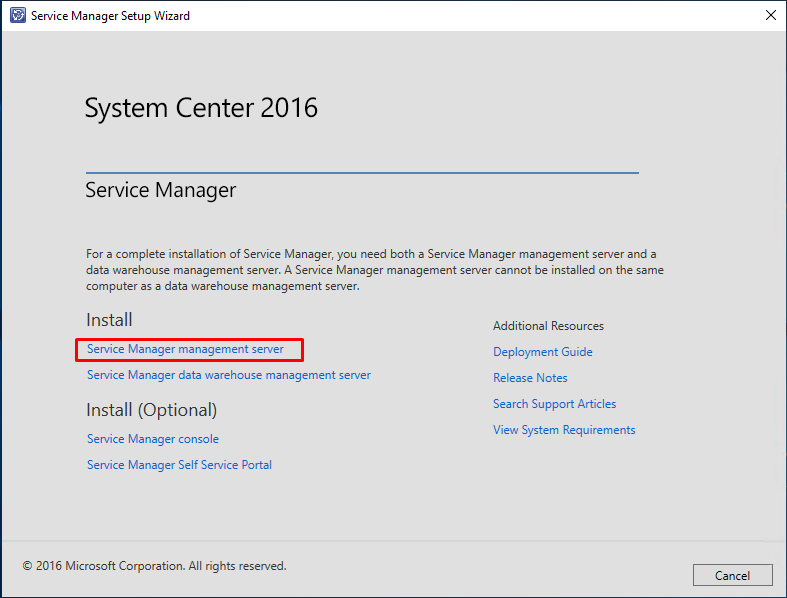Click View System Requirements
This screenshot has height=598, width=787.
point(564,430)
